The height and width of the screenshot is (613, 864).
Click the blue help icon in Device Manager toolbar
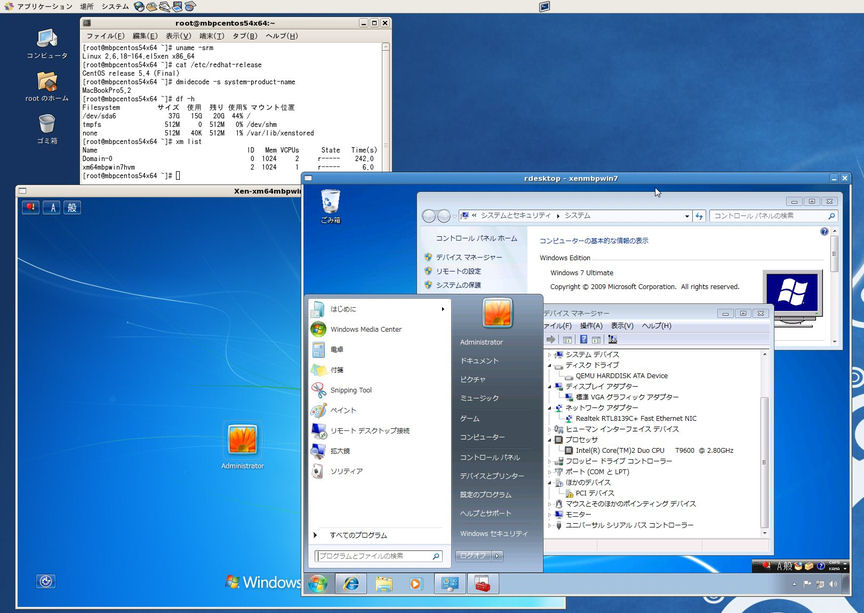[x=584, y=340]
